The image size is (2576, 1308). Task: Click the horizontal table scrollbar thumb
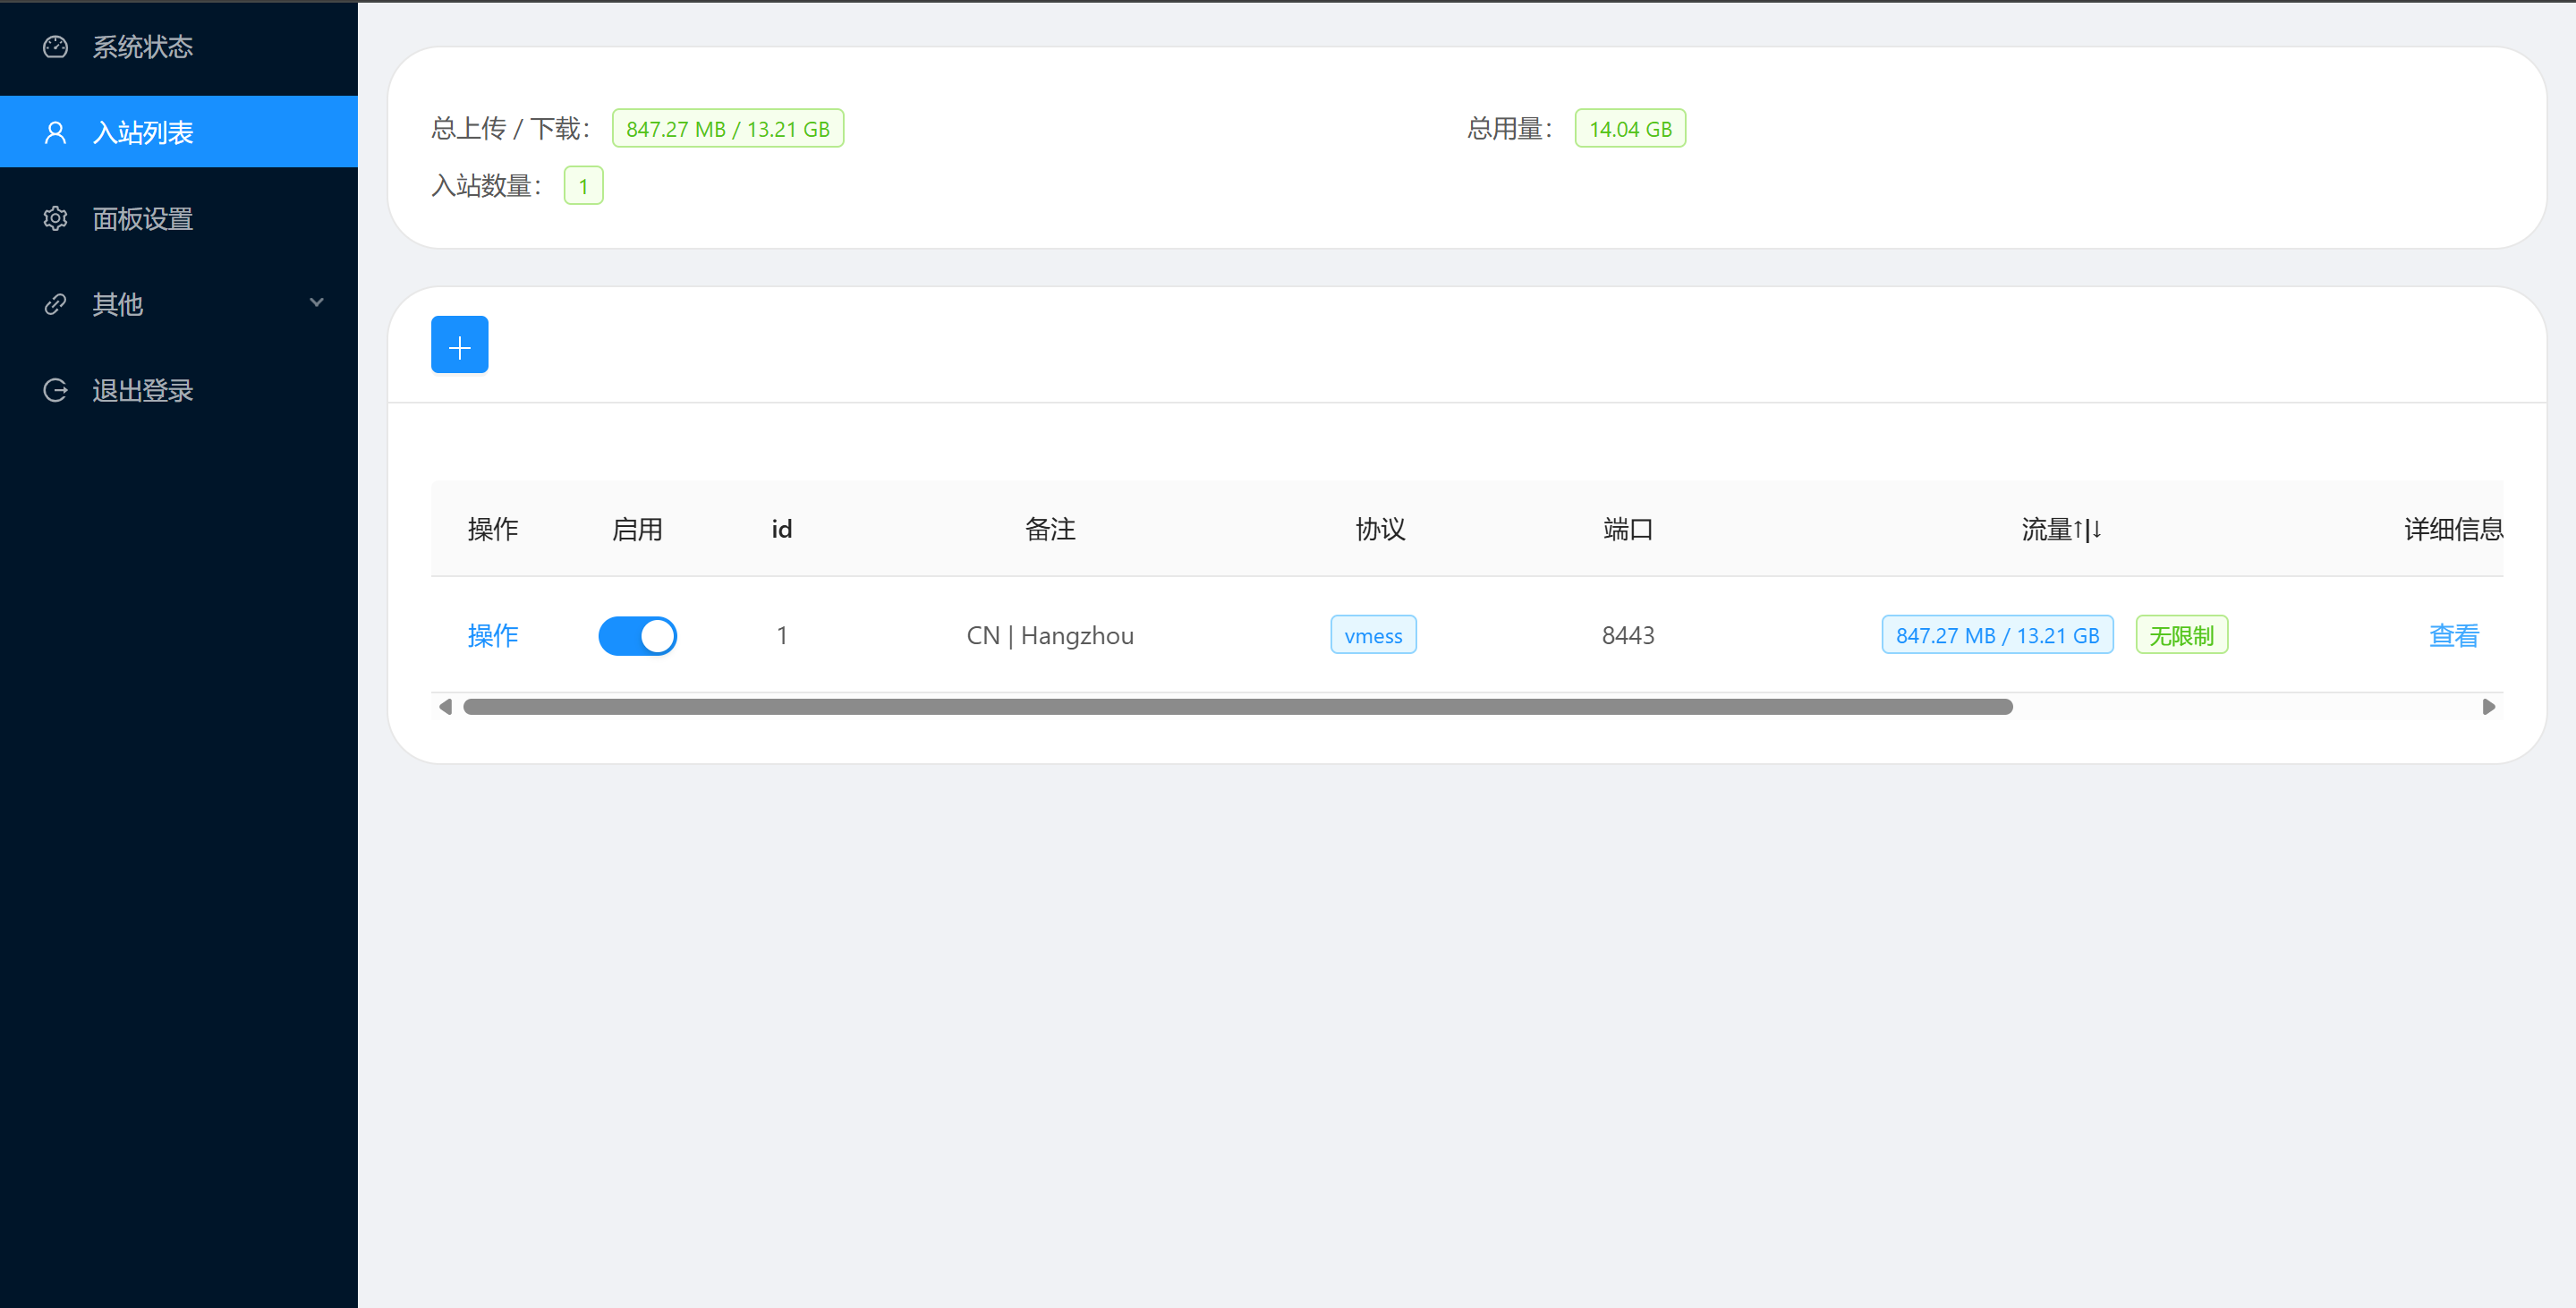tap(1237, 707)
